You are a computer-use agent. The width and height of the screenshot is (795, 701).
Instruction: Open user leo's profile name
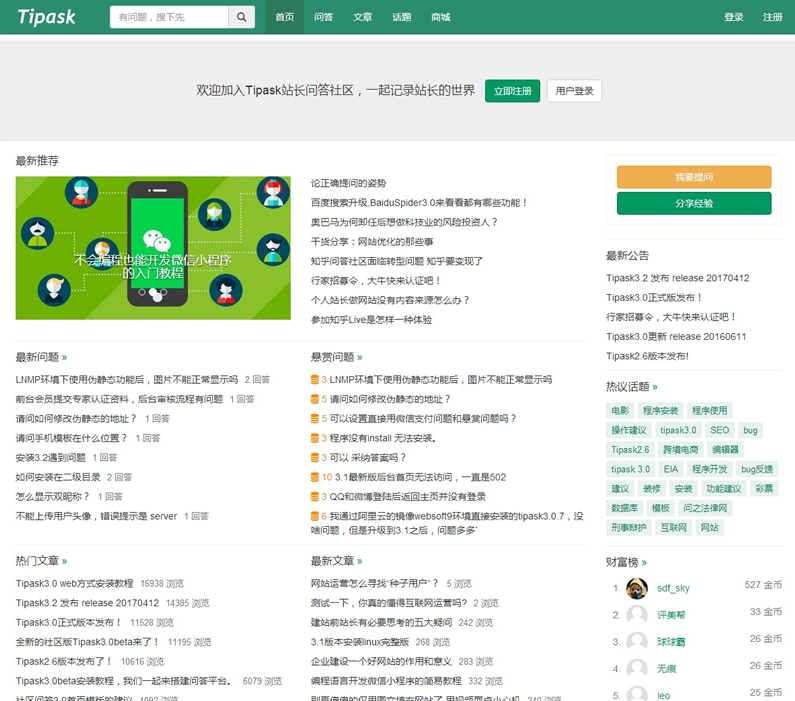pyautogui.click(x=664, y=695)
